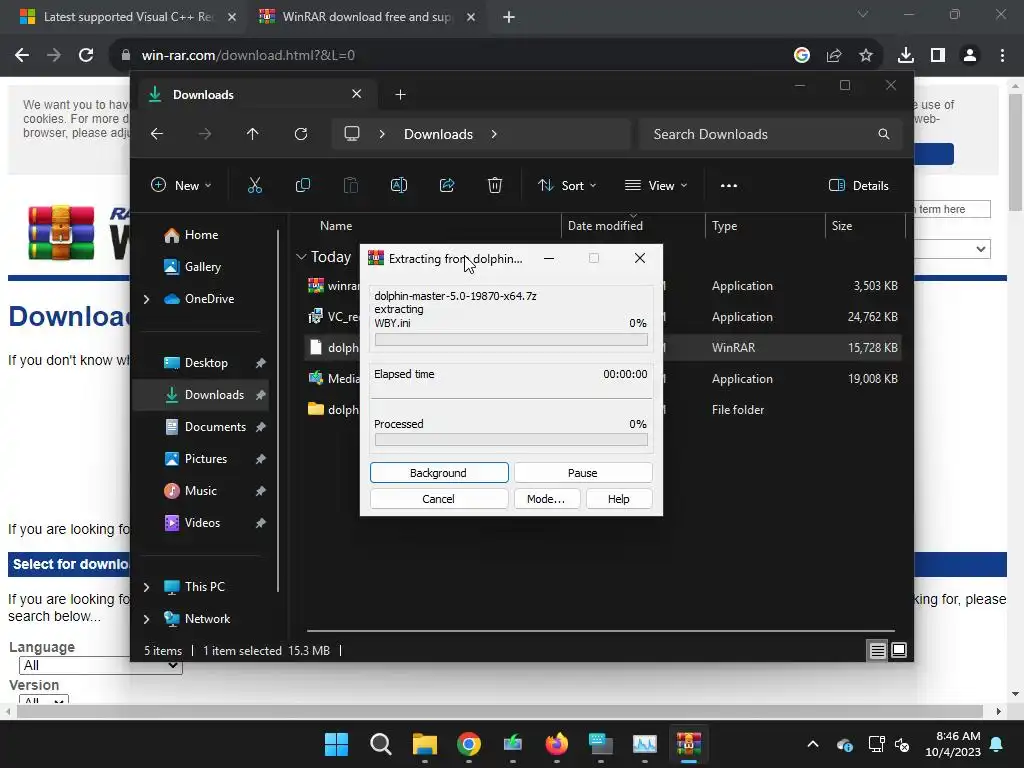Open Chrome side panel icon

pos(938,56)
